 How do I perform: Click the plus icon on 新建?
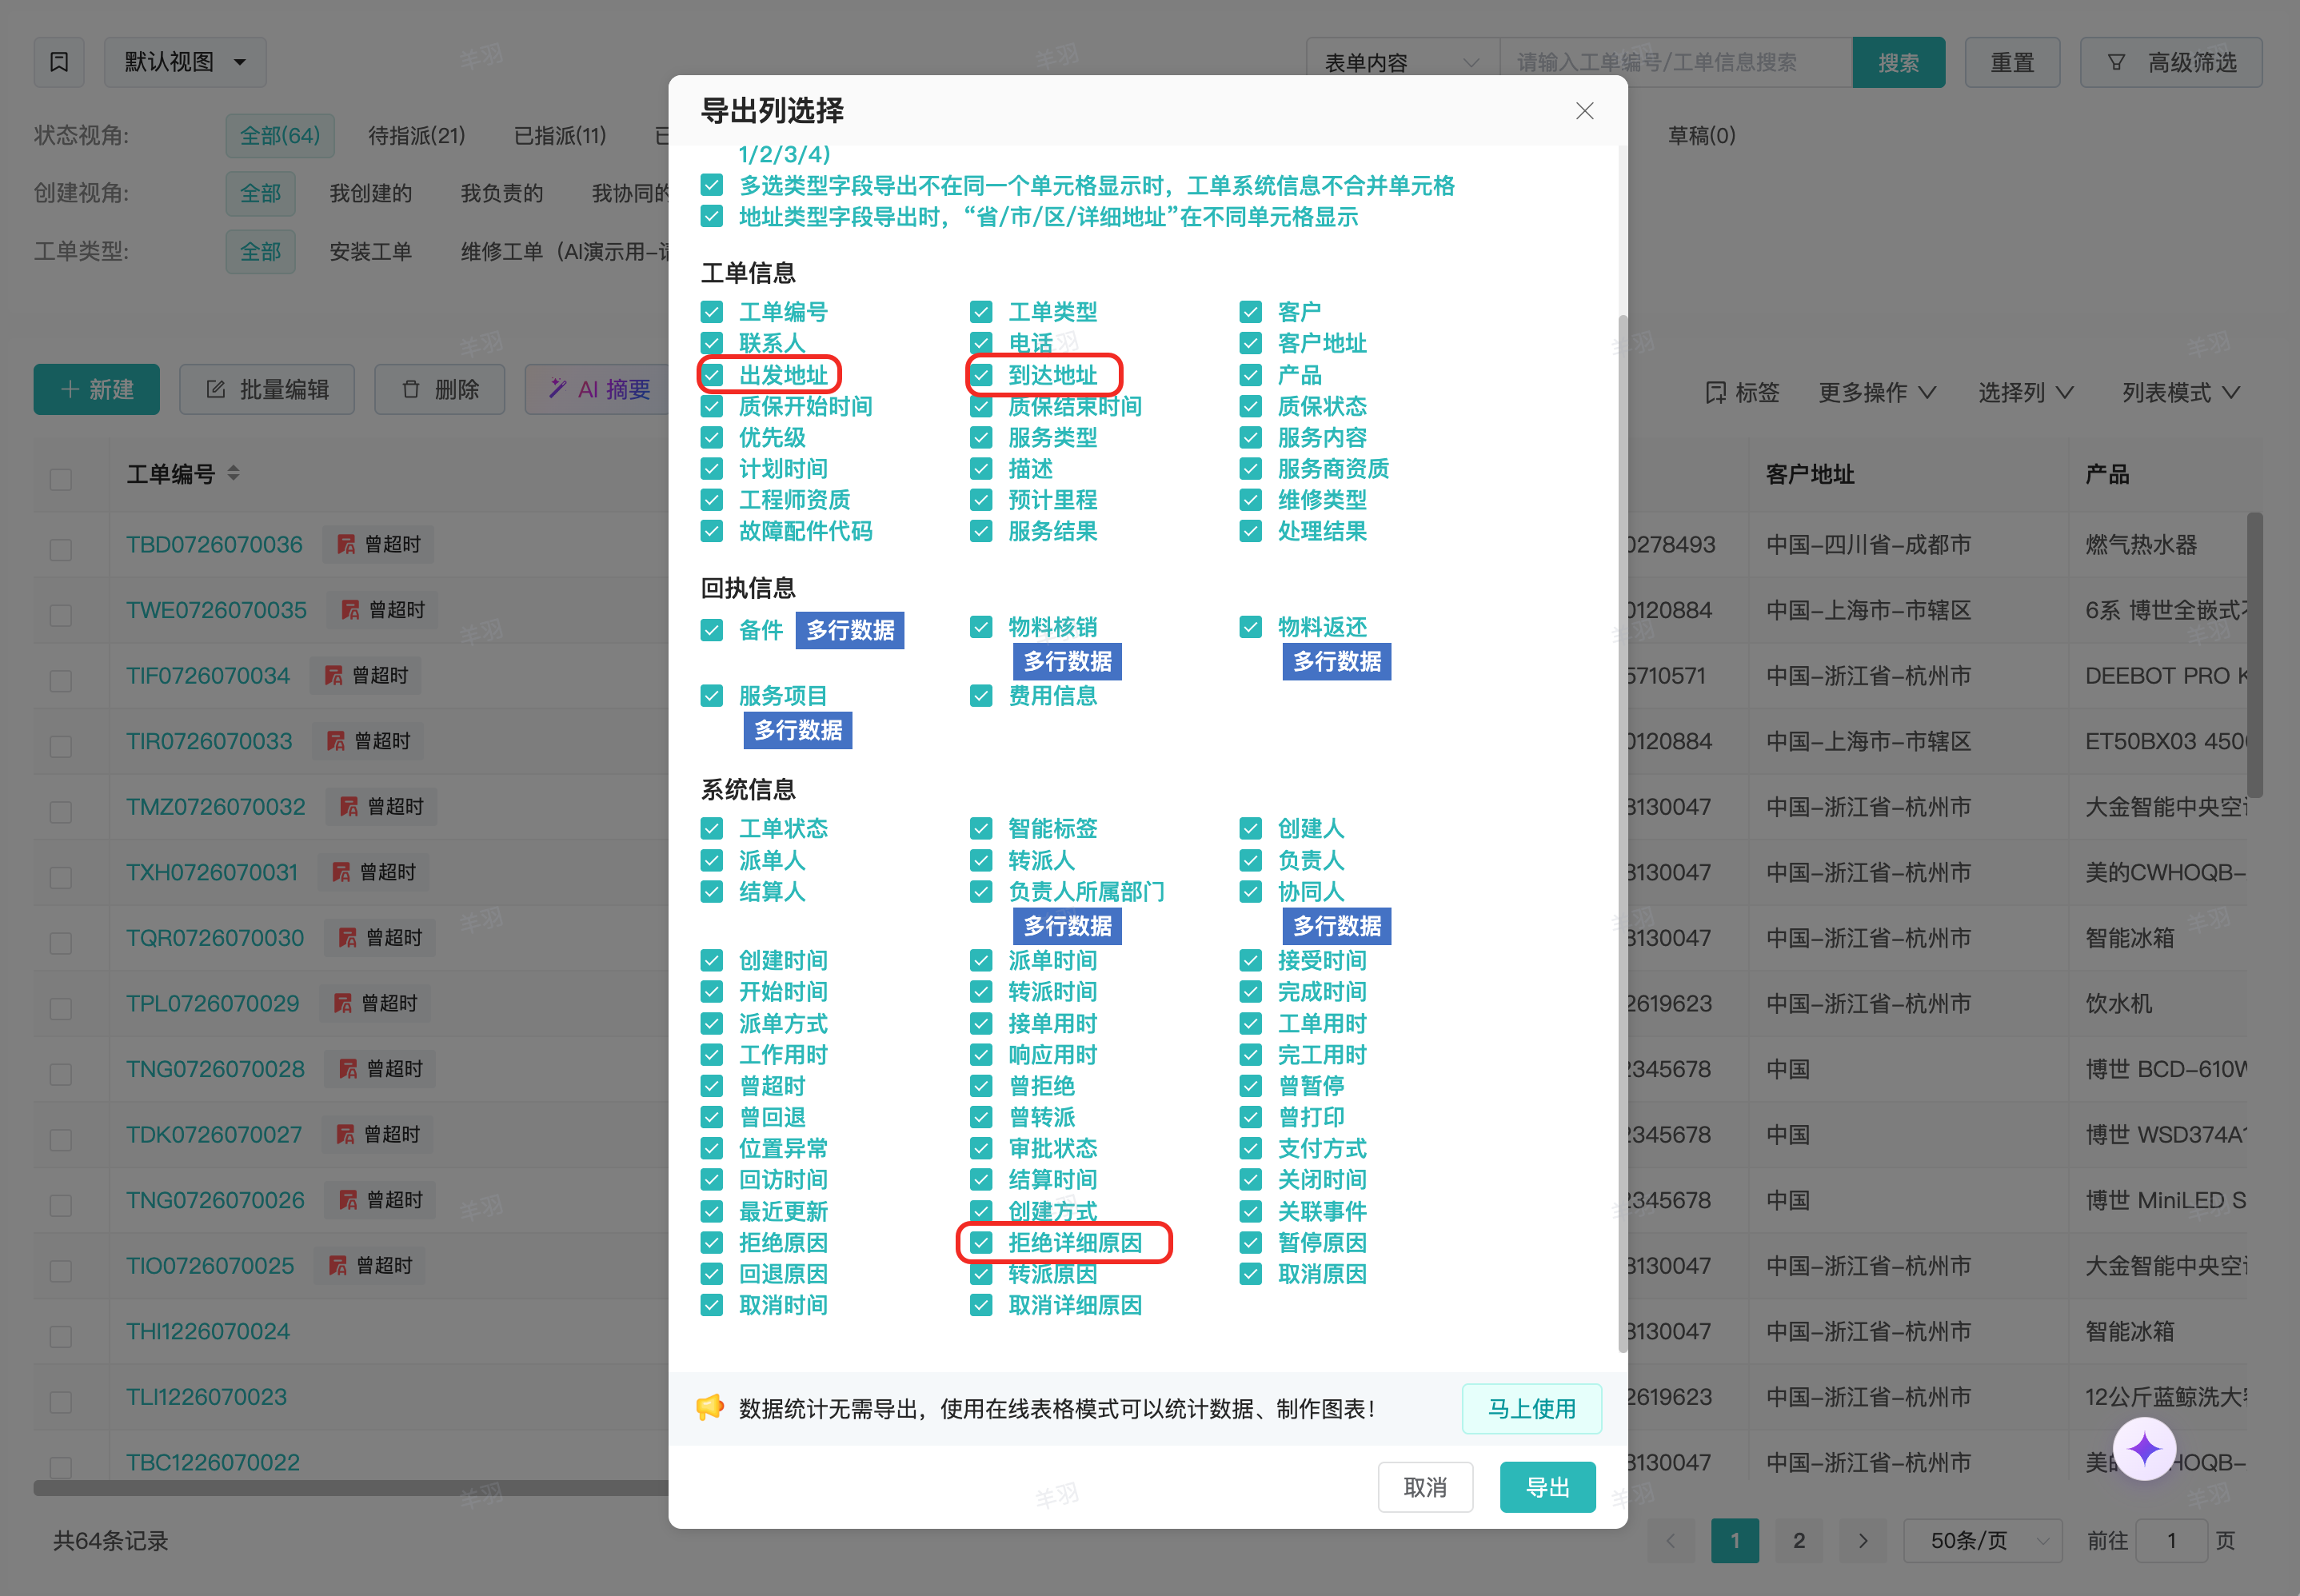69,389
